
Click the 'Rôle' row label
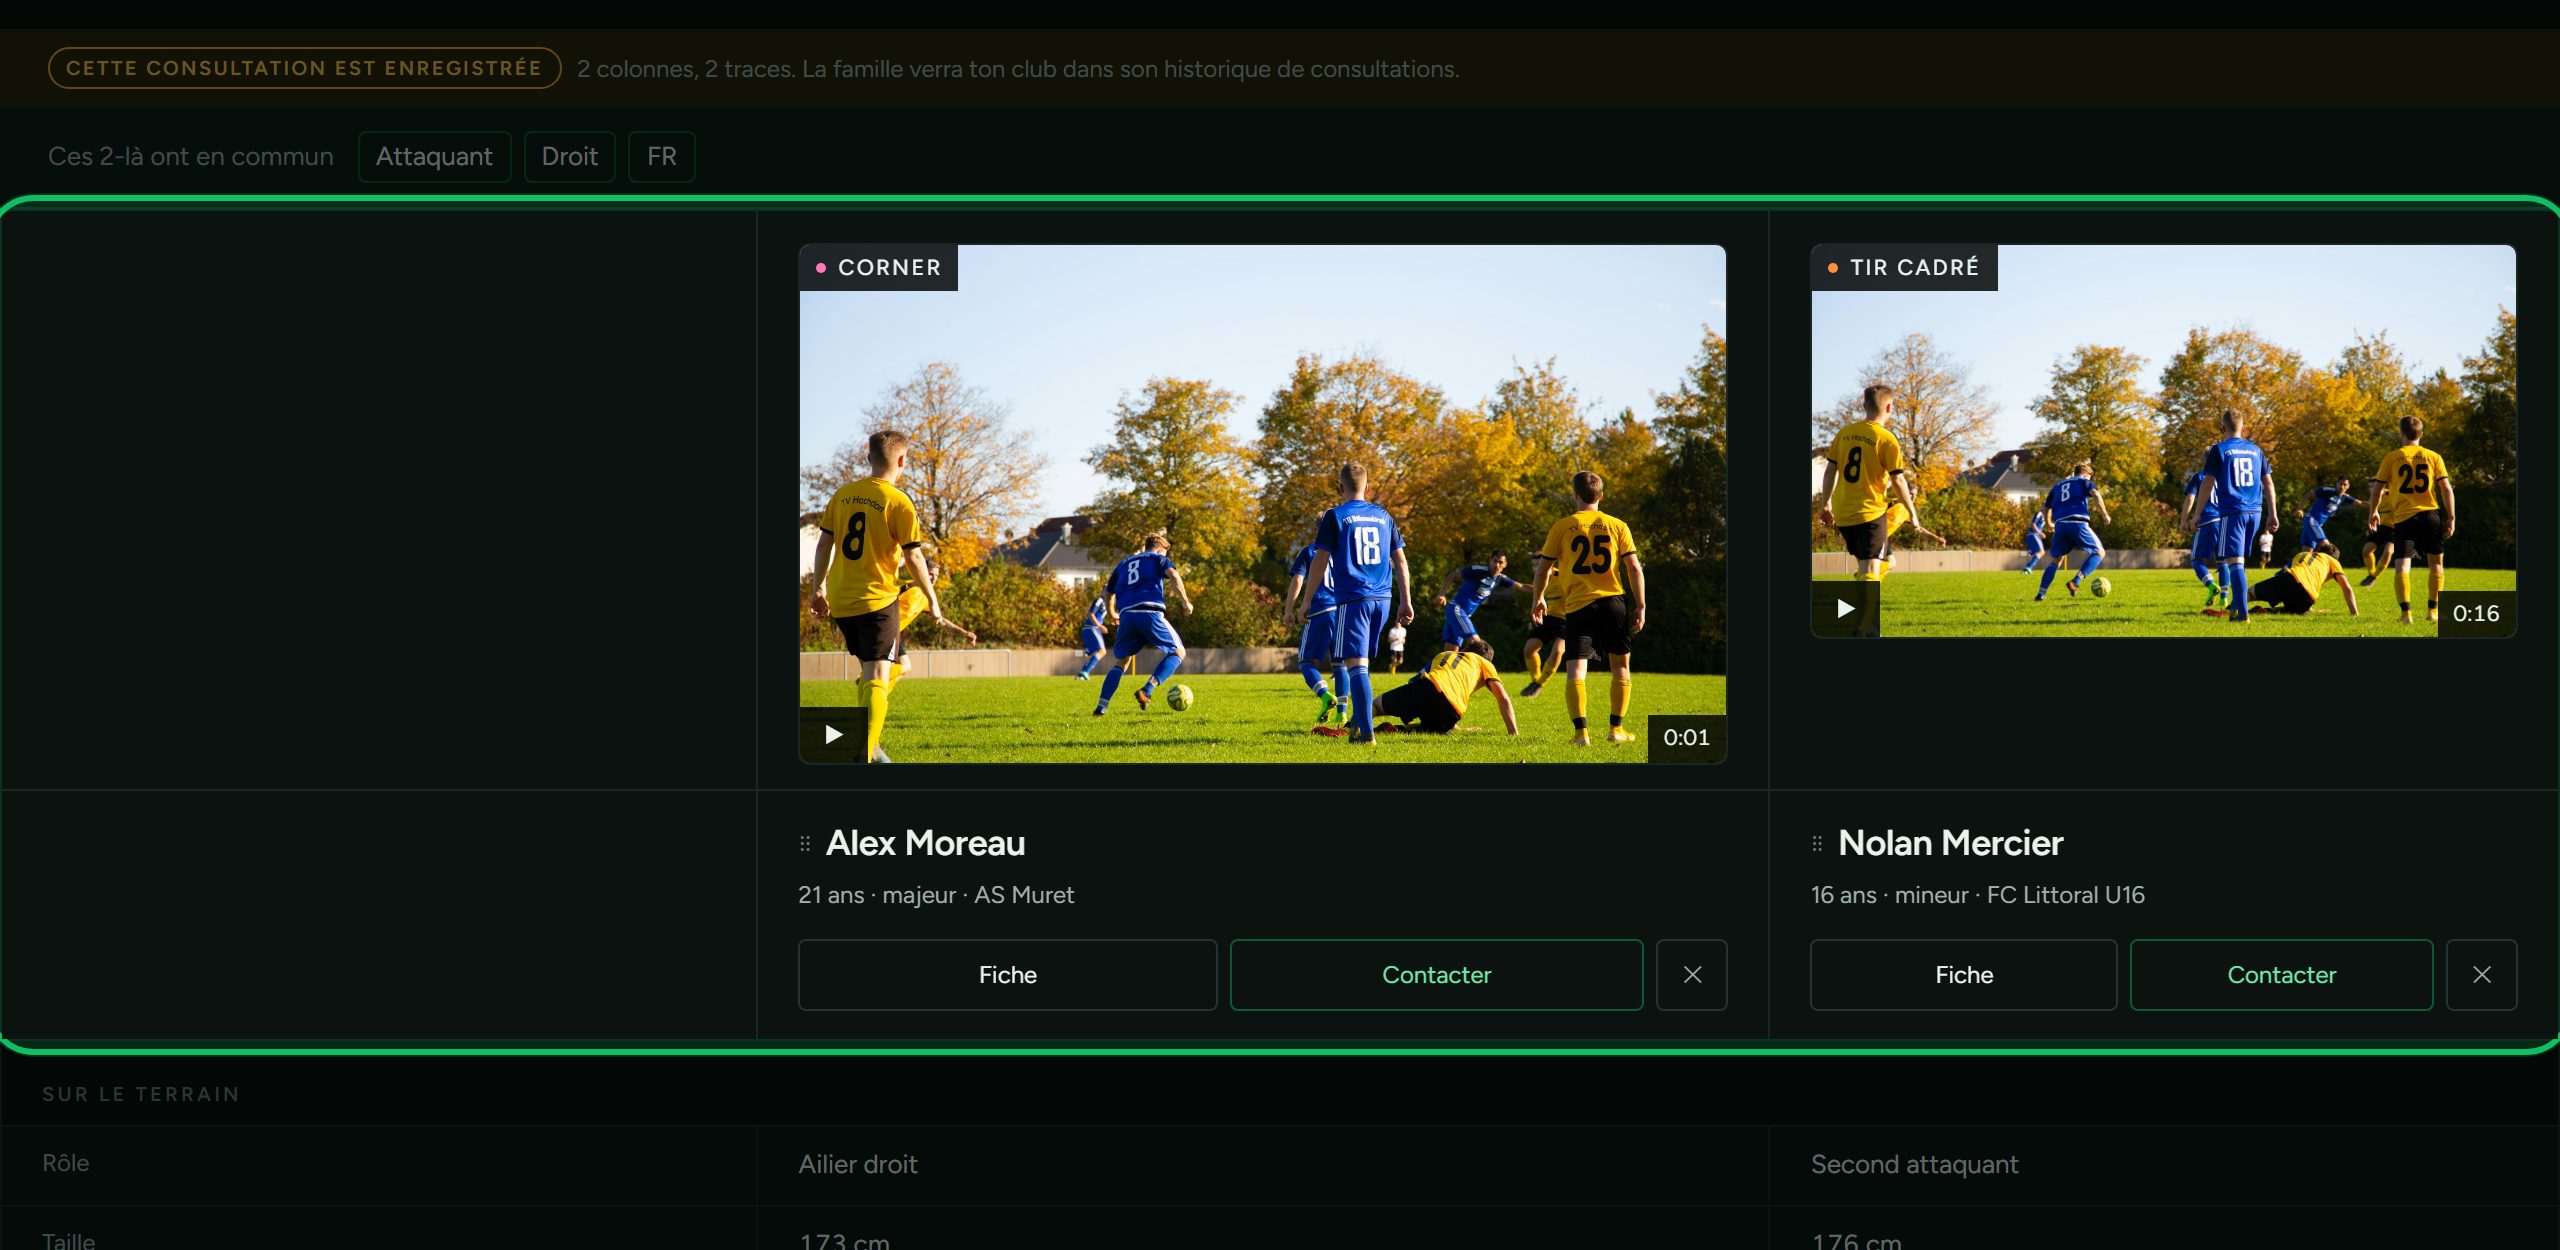click(66, 1163)
